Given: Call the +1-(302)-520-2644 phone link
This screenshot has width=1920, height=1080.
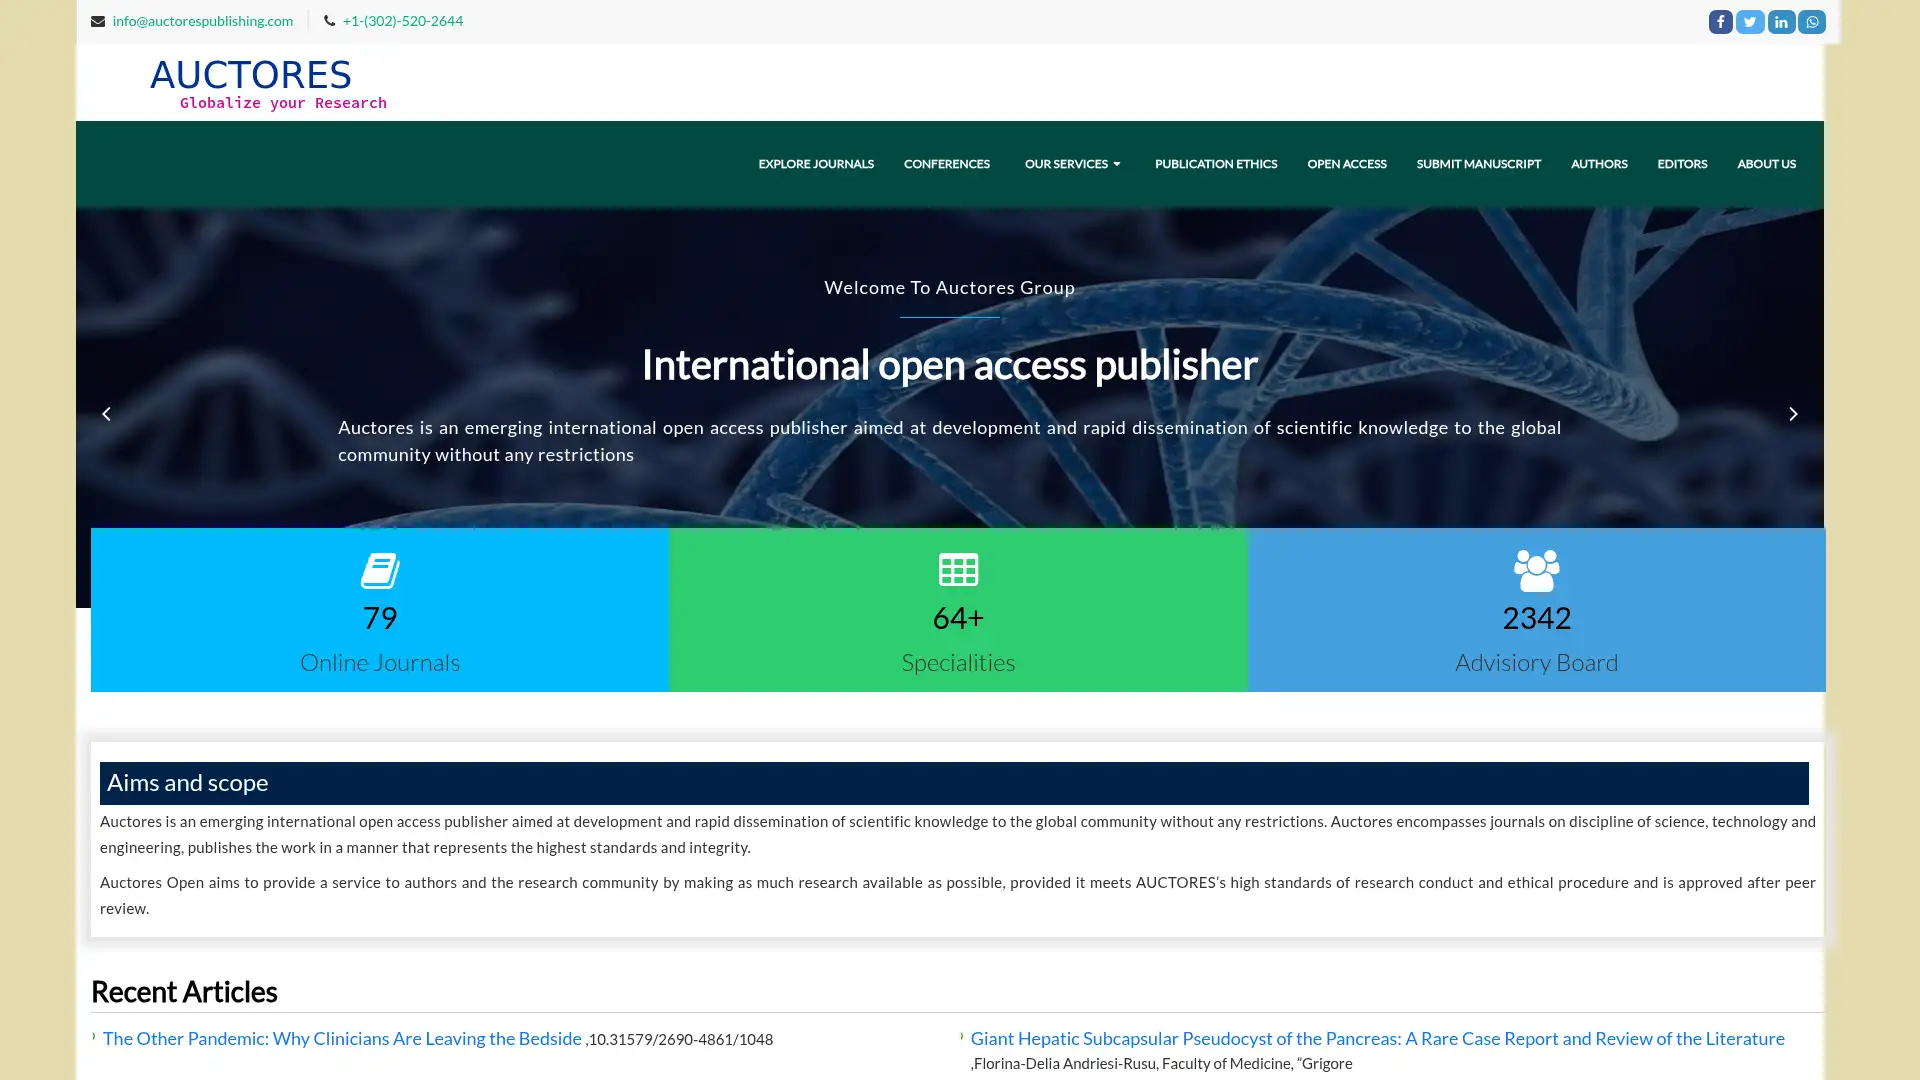Looking at the screenshot, I should coord(402,20).
